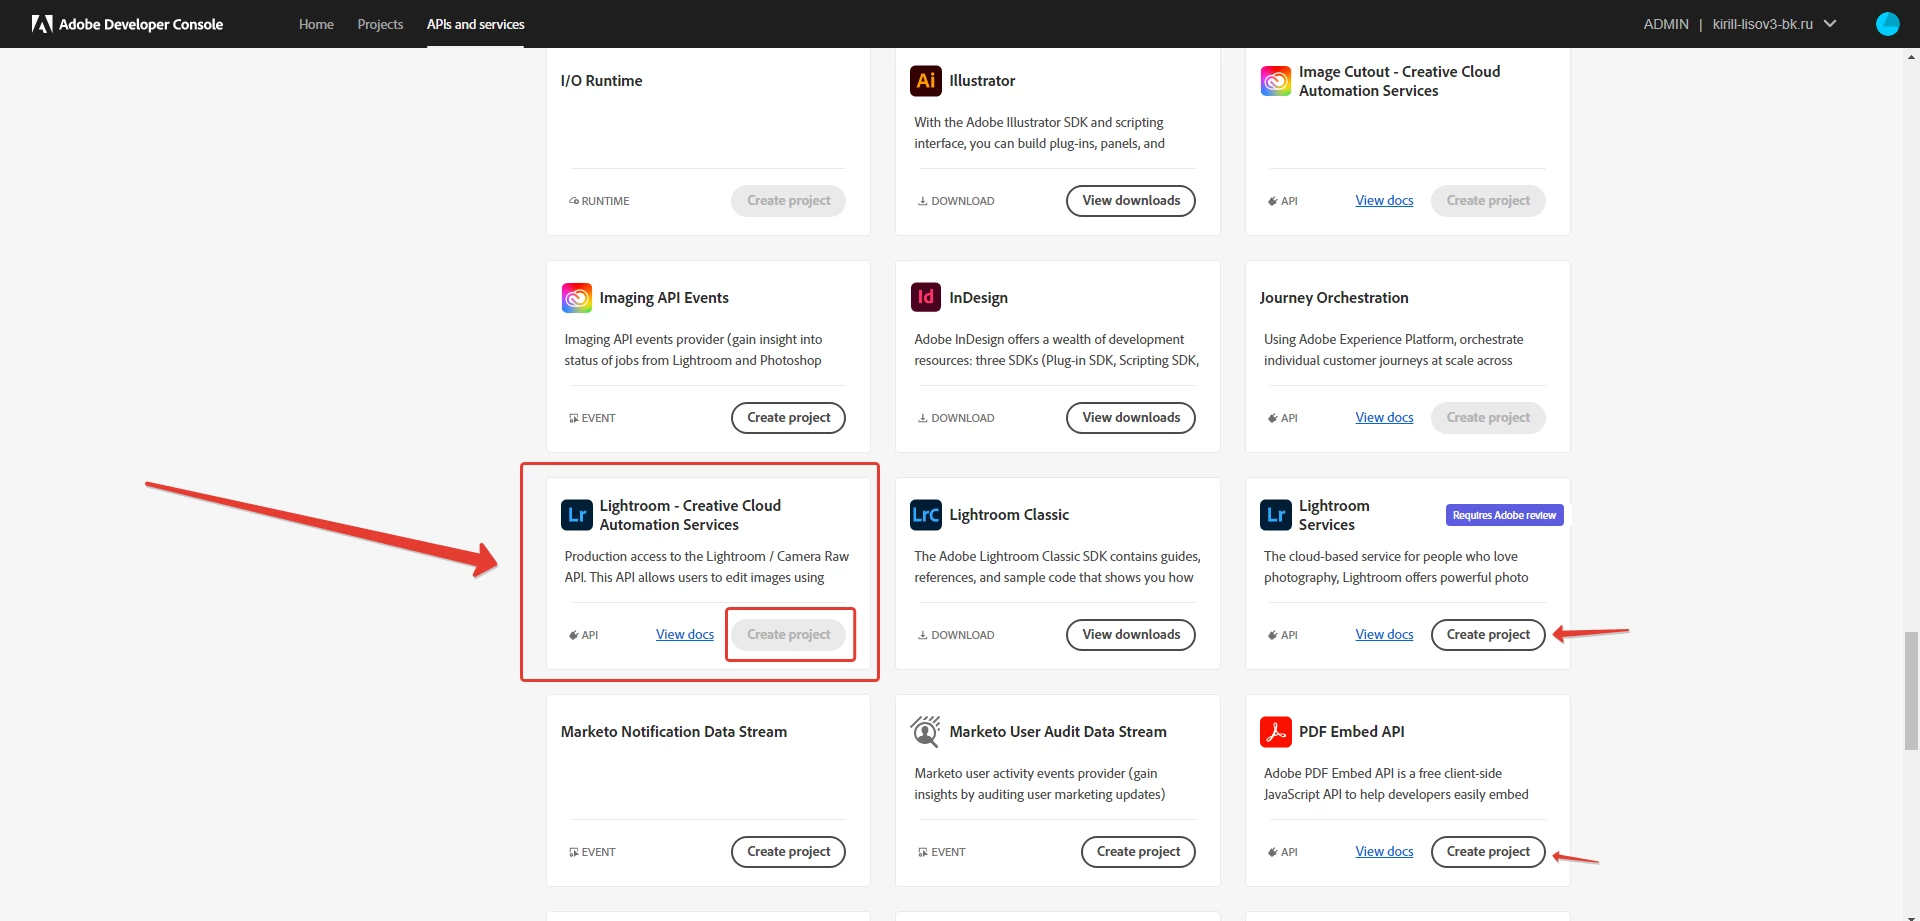Click the Lightroom Classic card title
This screenshot has width=1920, height=921.
click(1009, 515)
